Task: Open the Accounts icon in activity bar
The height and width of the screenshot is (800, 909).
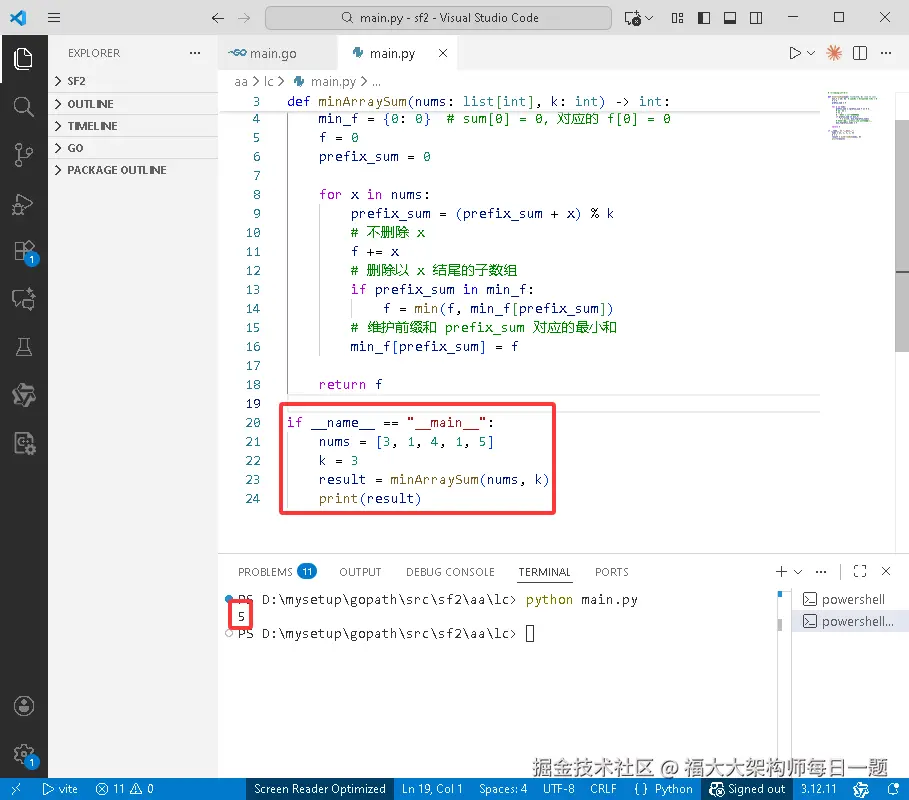Action: (x=23, y=706)
